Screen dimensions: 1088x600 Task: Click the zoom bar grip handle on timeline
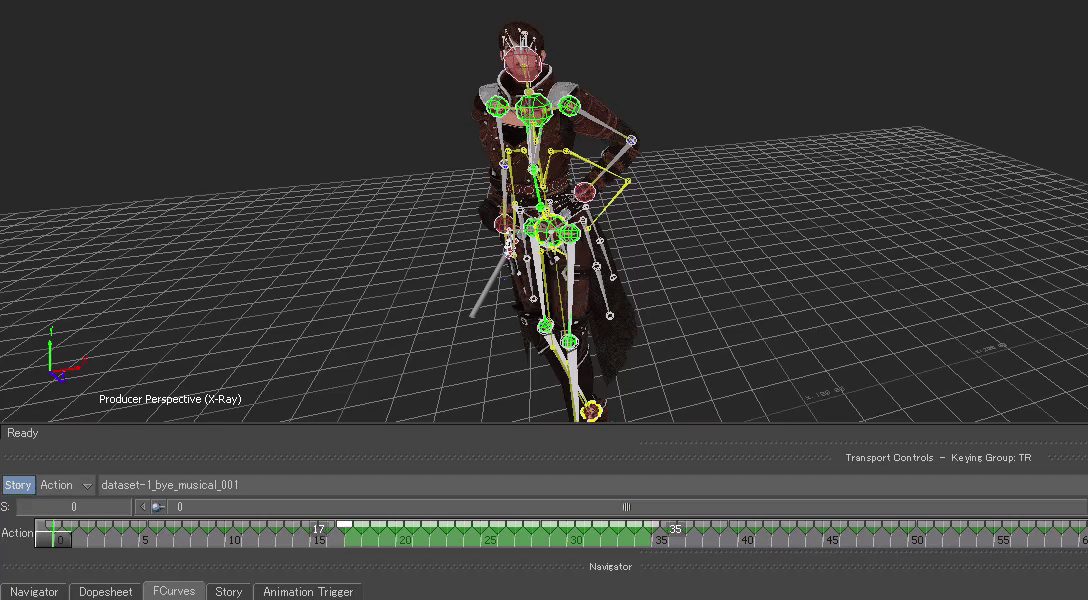click(x=627, y=507)
